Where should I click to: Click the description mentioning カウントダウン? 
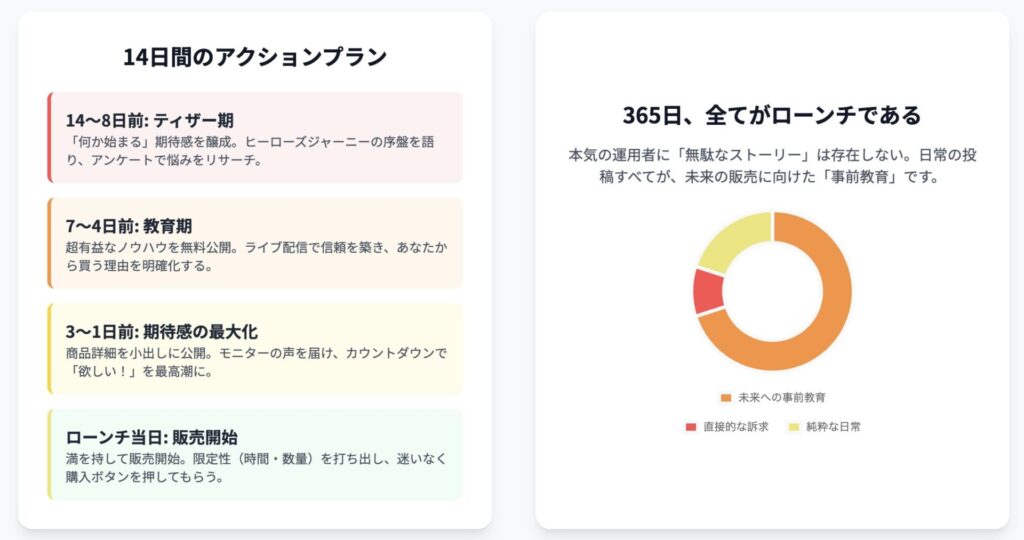[x=256, y=362]
